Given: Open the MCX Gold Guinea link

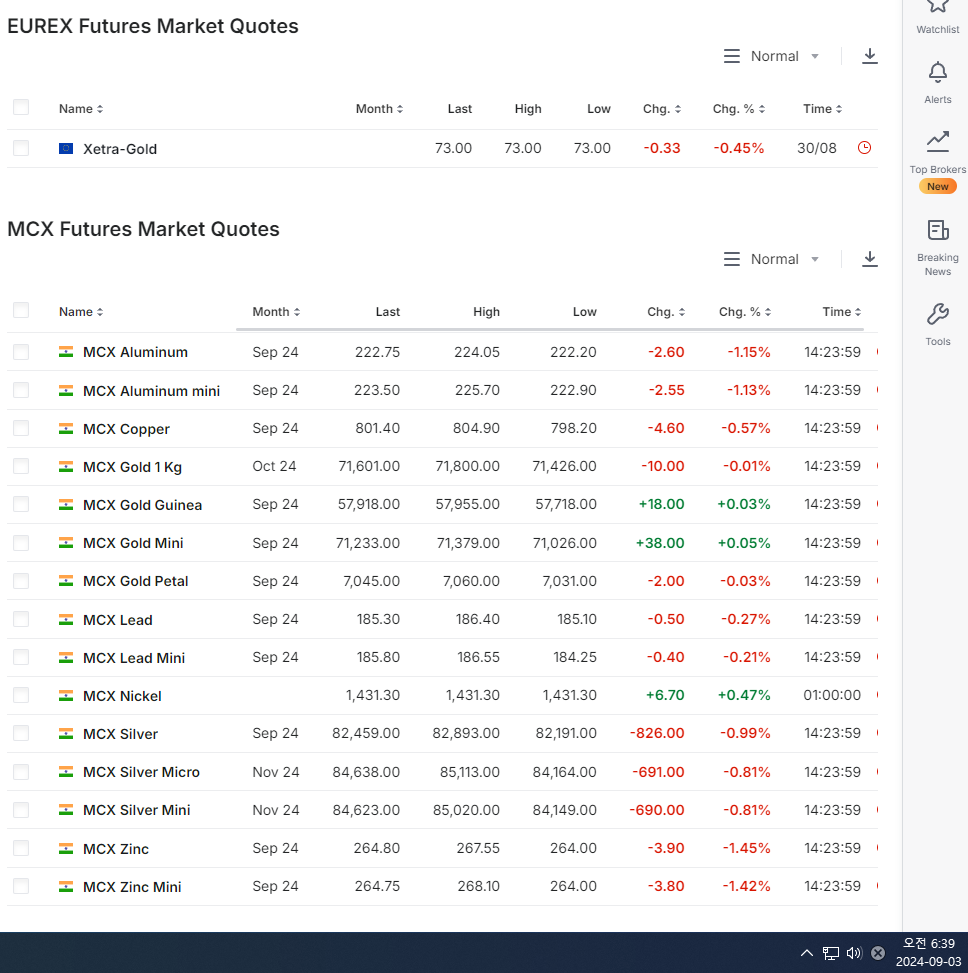Looking at the screenshot, I should 142,505.
